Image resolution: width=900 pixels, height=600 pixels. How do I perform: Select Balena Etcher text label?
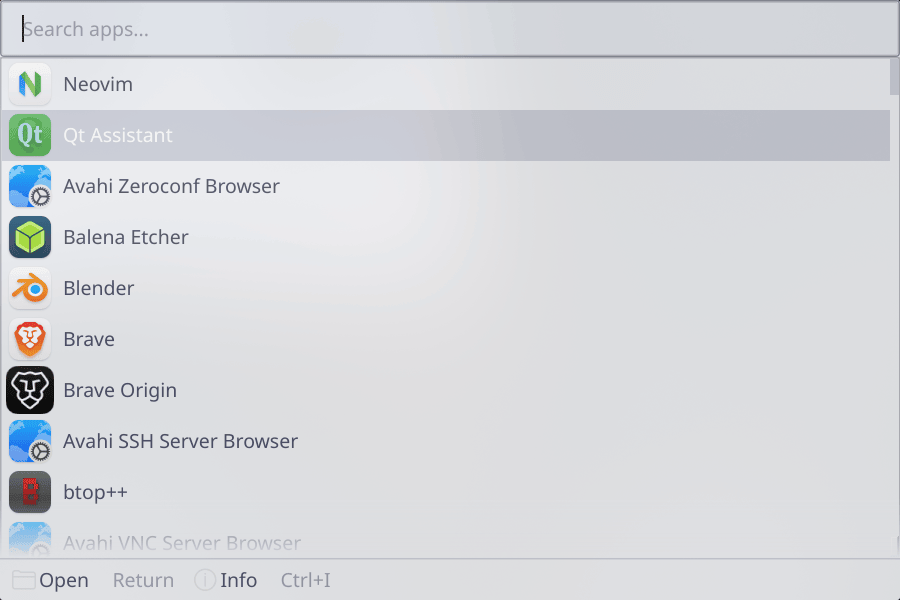coord(126,237)
